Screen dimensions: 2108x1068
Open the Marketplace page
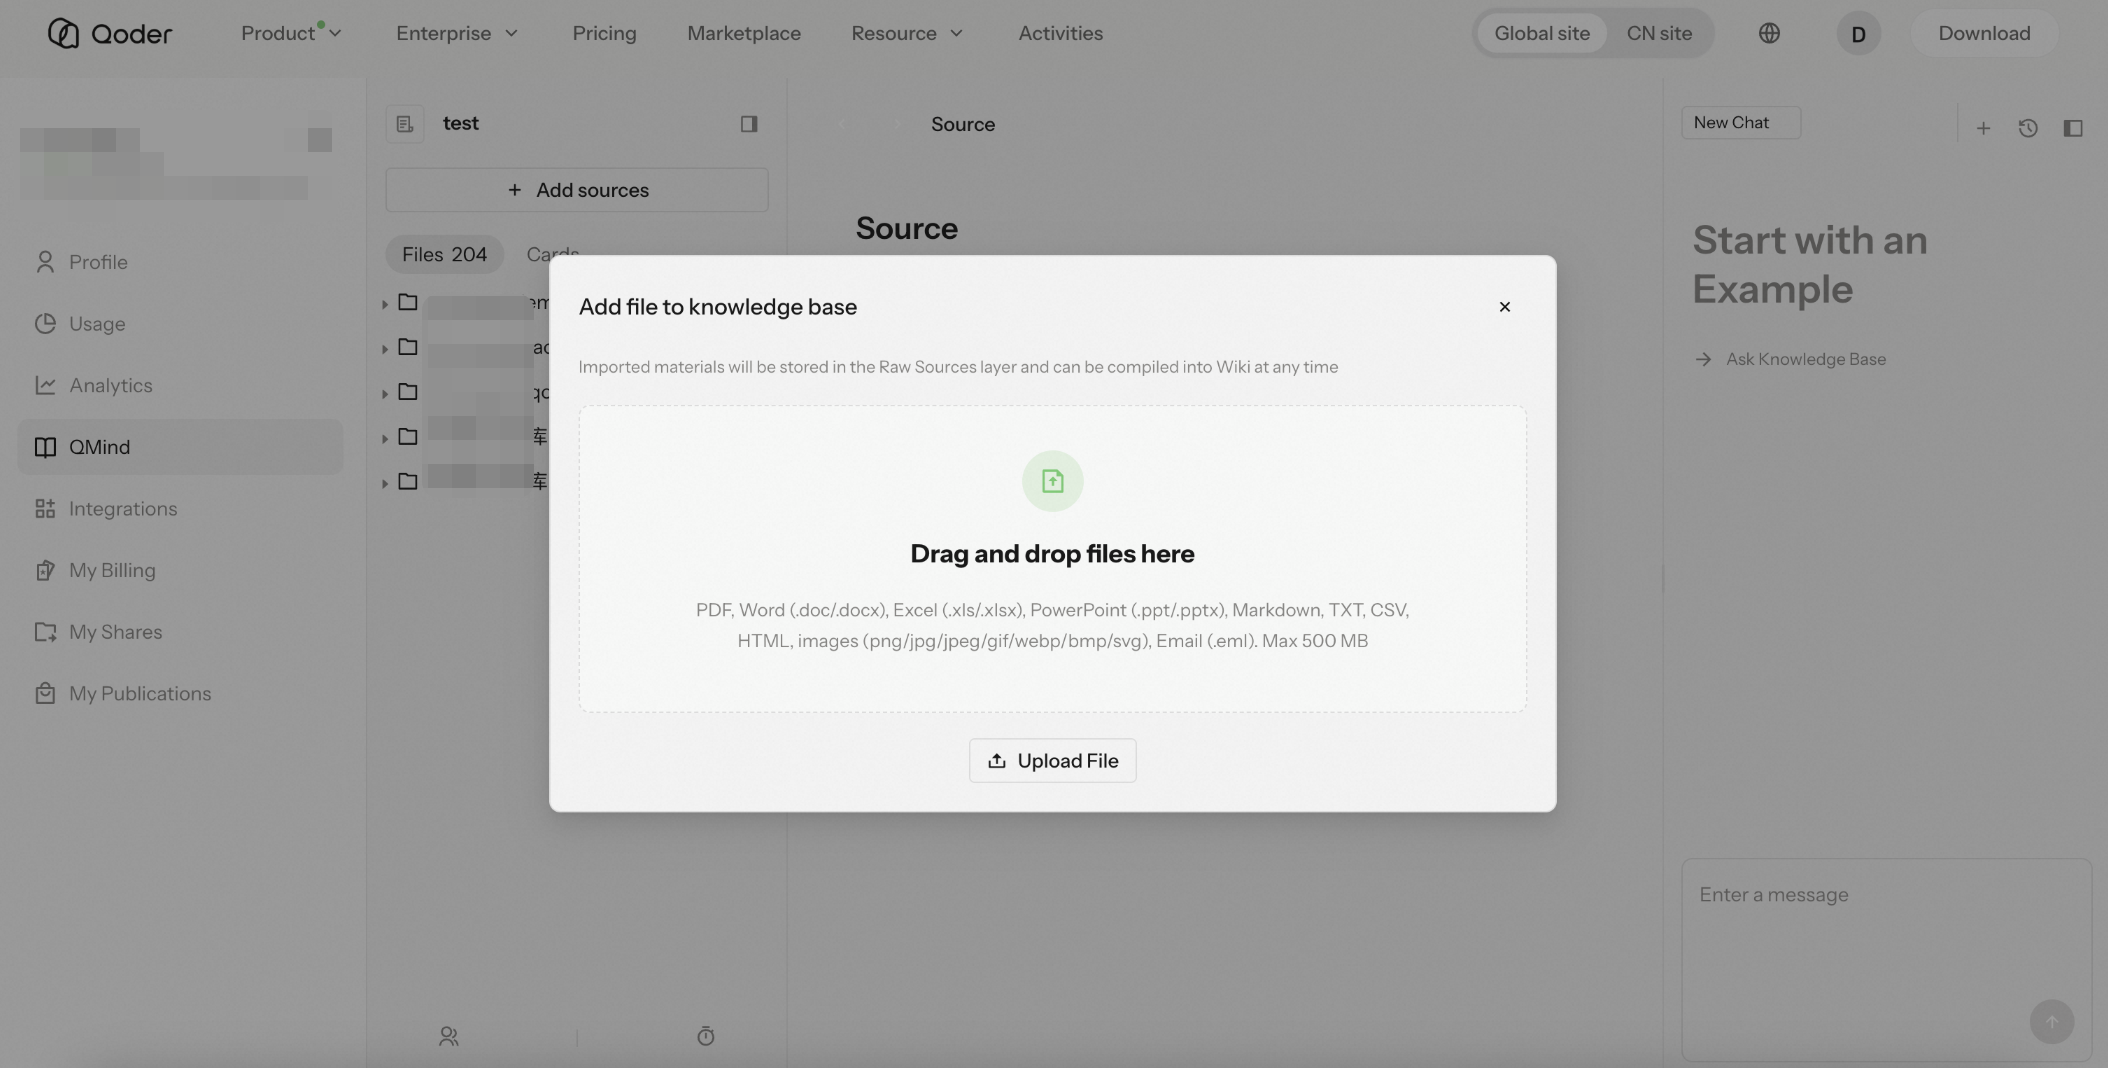(744, 33)
